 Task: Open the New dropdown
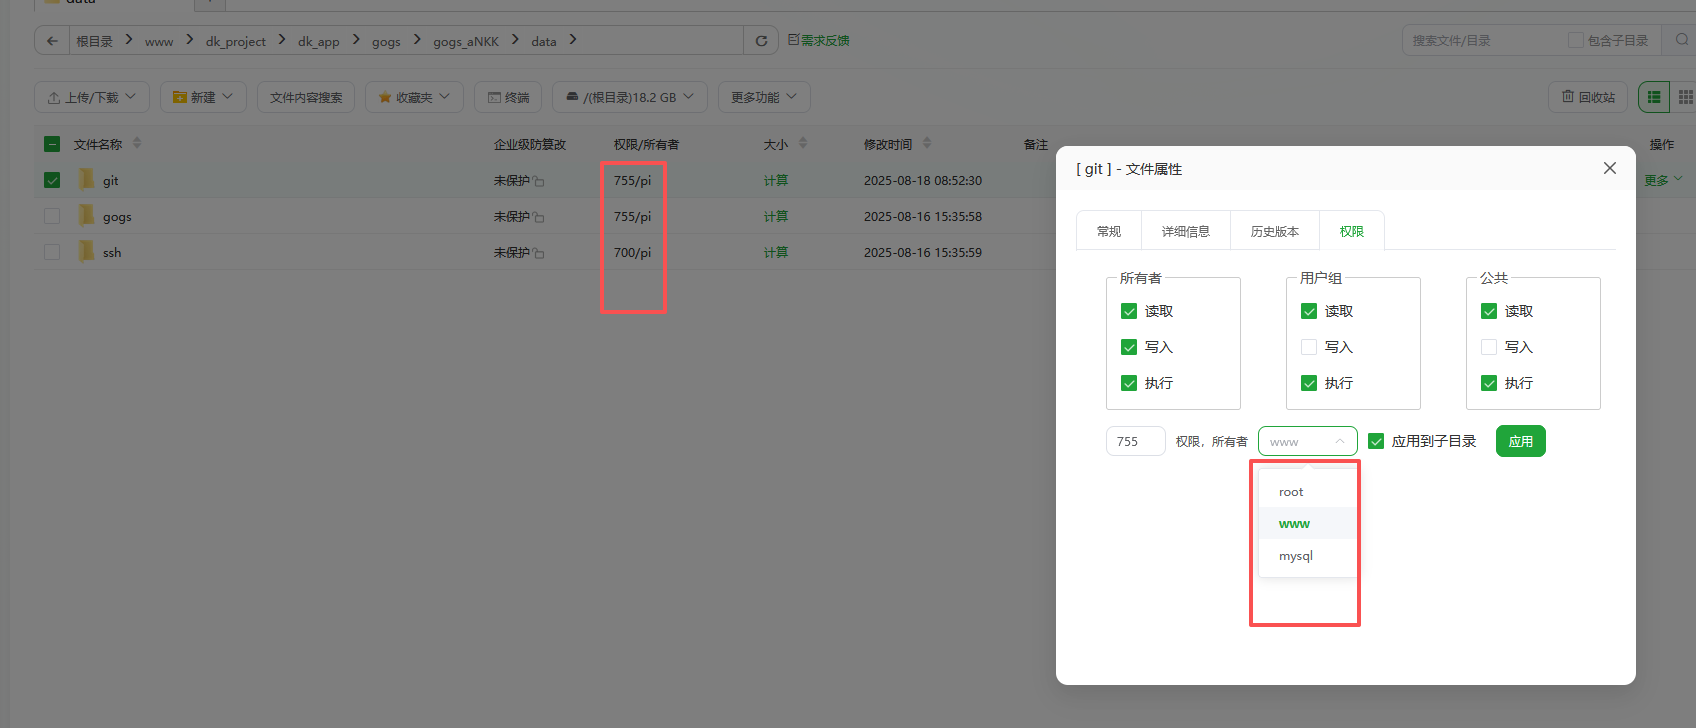(203, 97)
